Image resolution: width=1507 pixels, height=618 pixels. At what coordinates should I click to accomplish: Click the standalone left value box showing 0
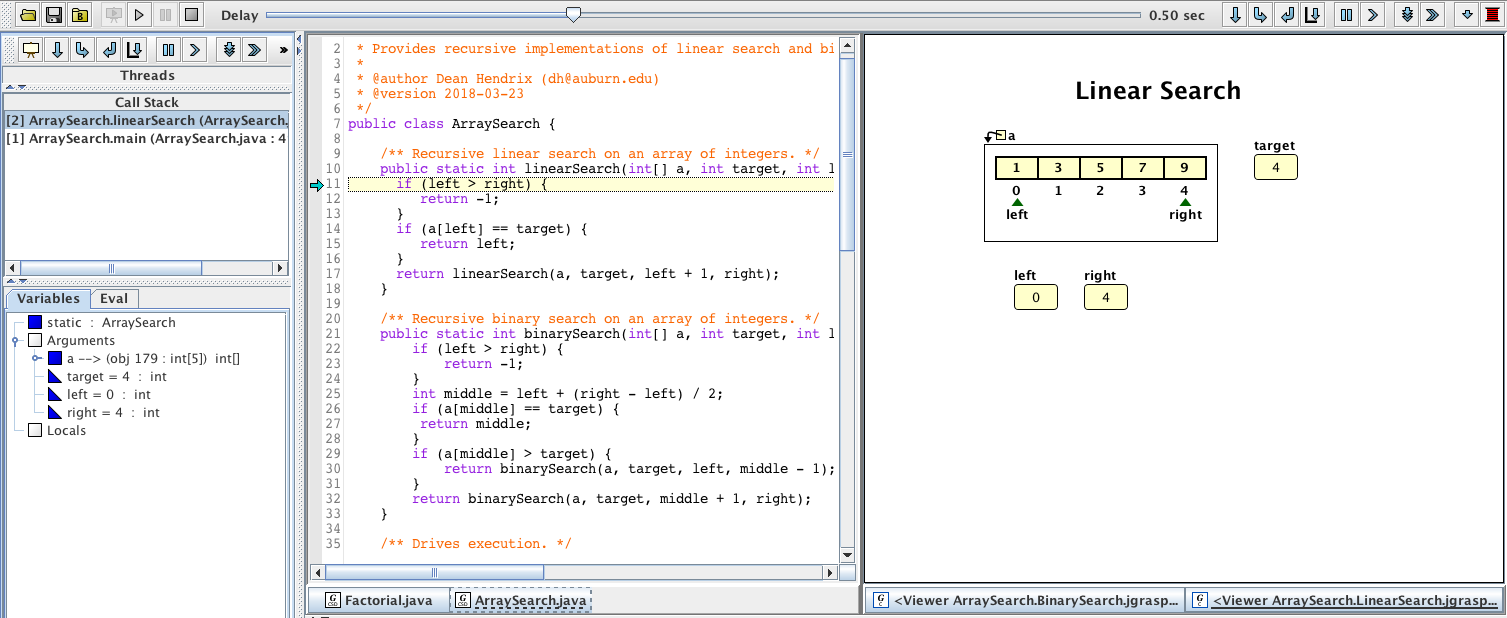click(1036, 297)
